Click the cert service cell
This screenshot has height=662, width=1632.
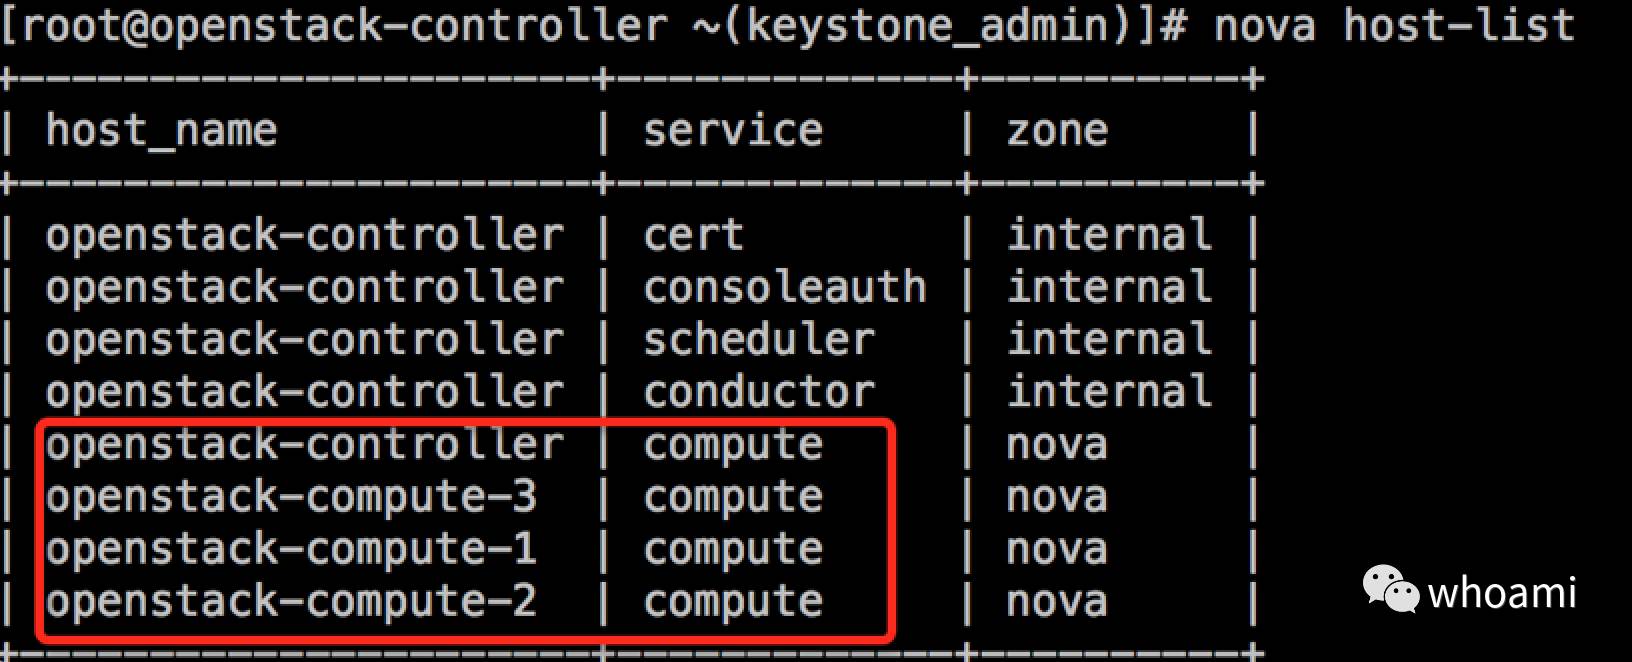pos(693,236)
